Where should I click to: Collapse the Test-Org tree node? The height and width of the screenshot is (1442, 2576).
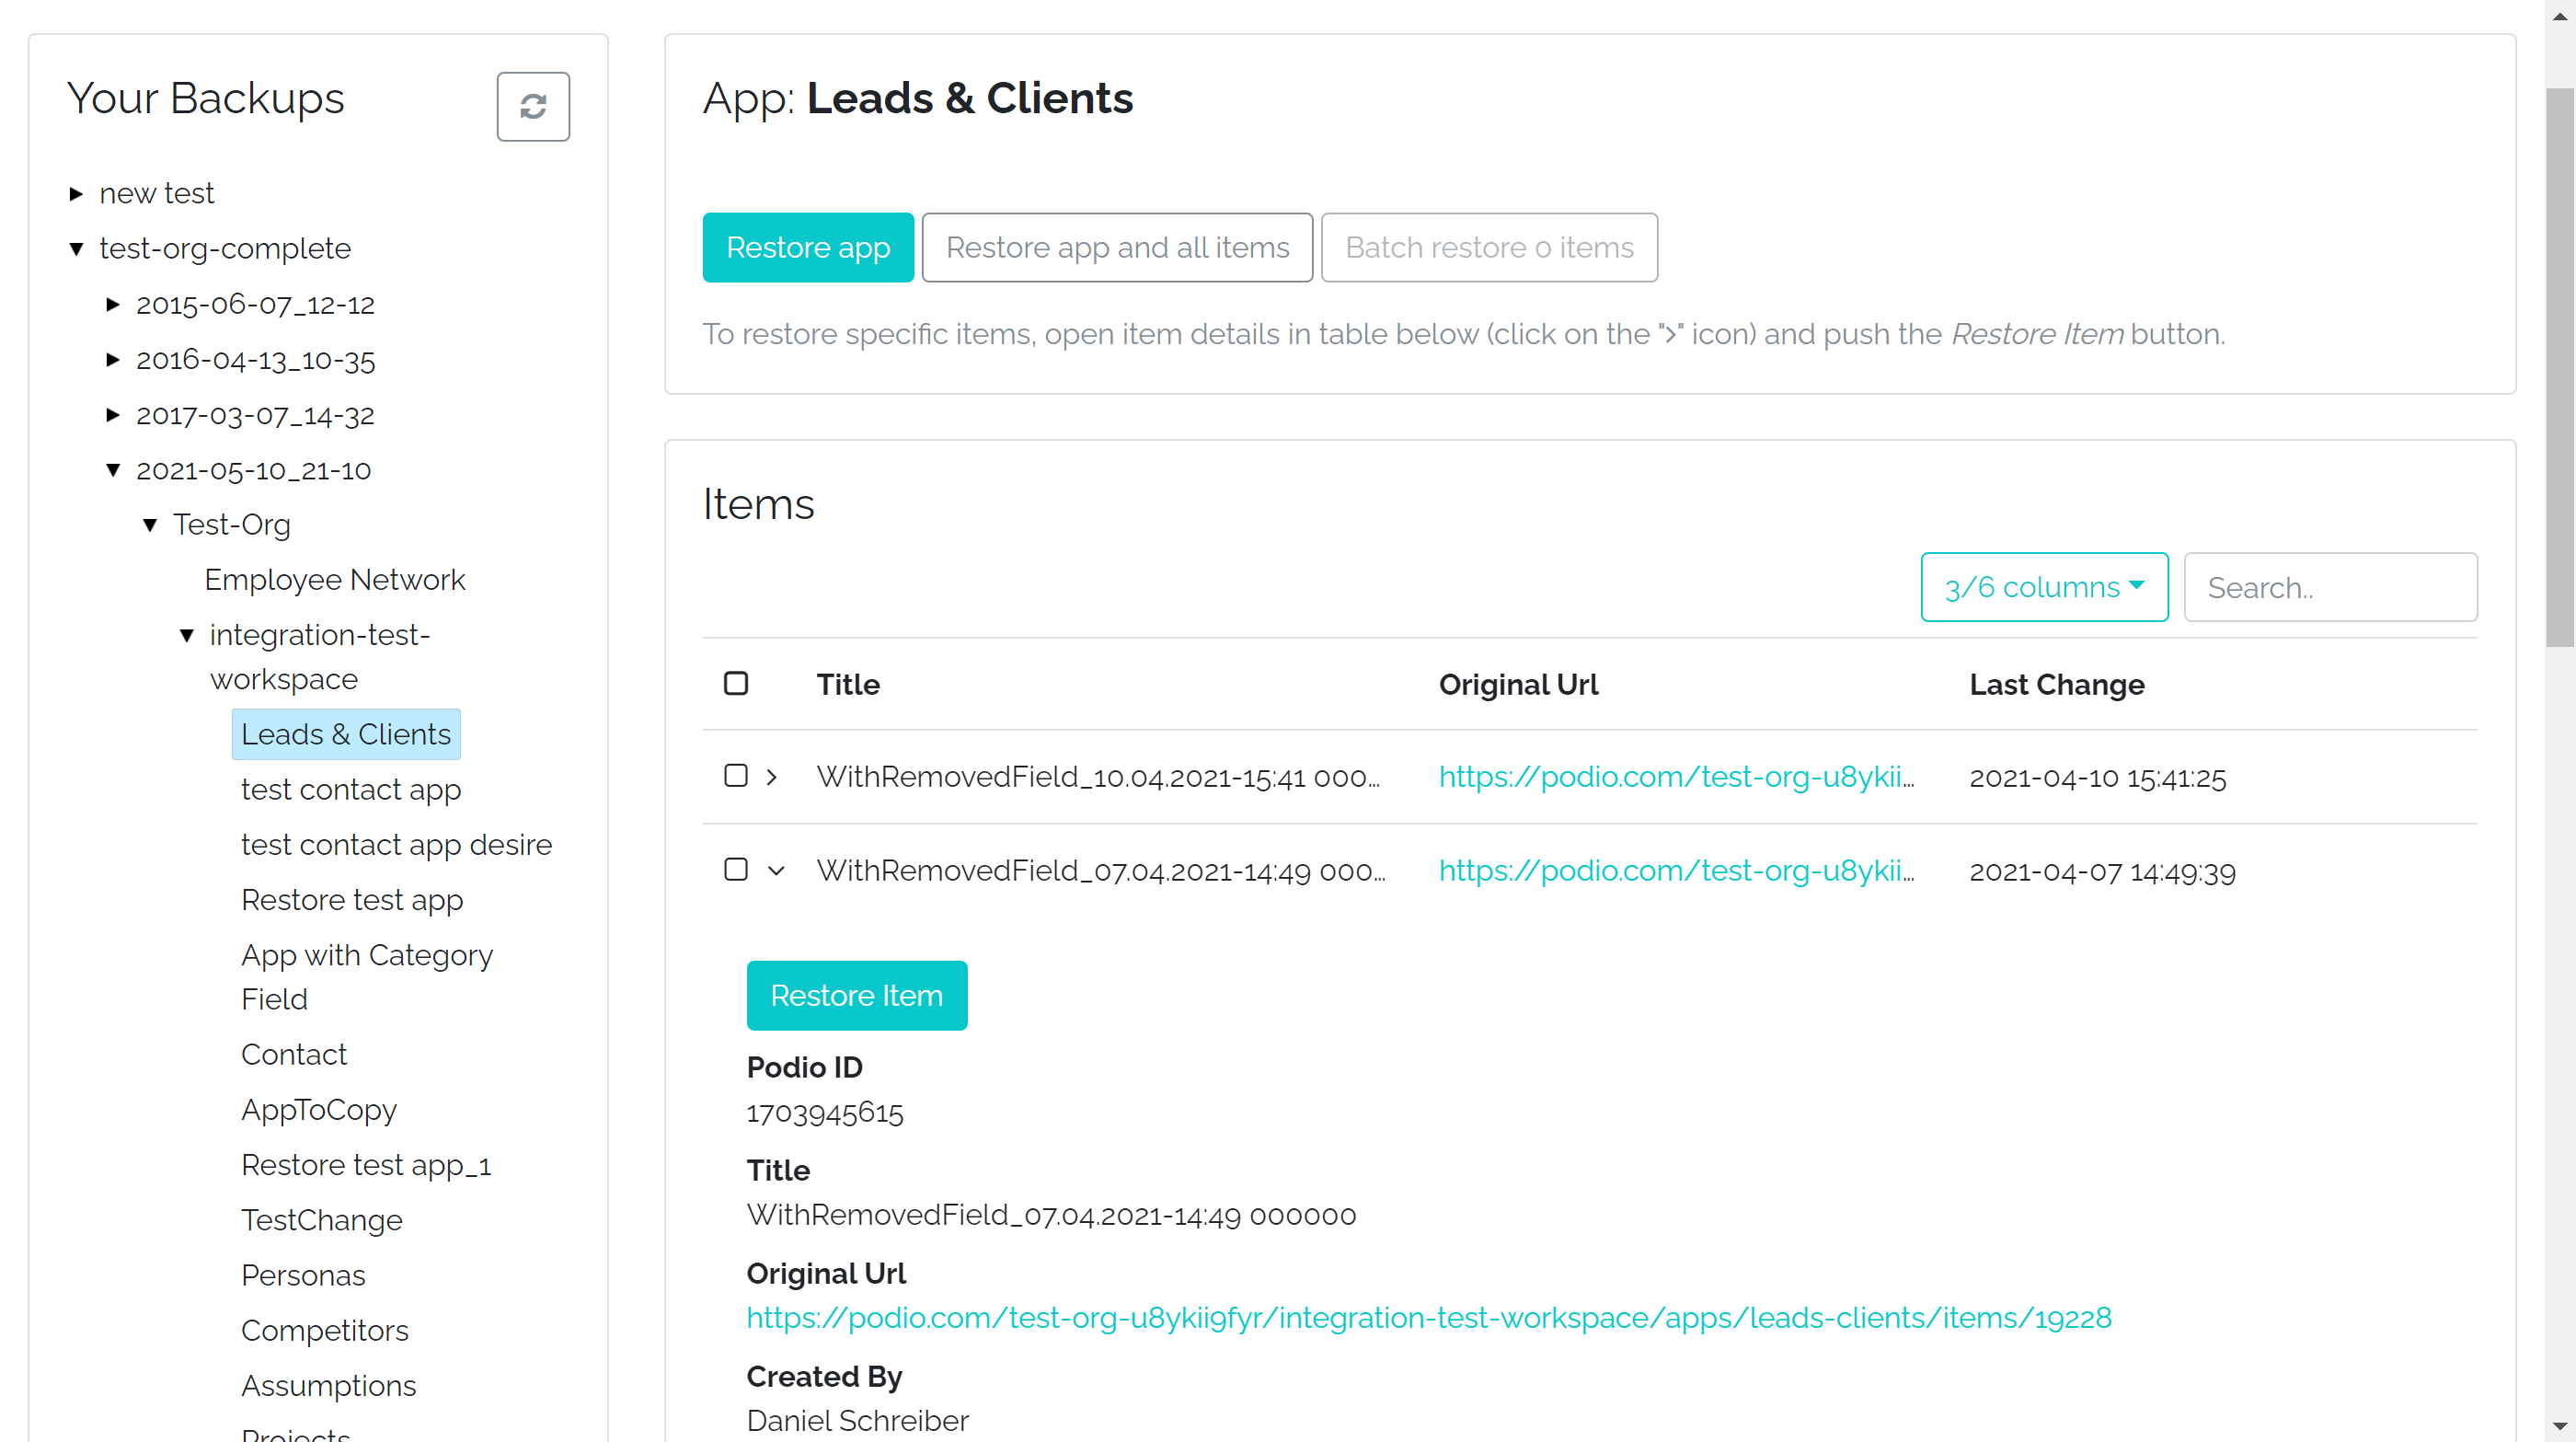pos(150,525)
